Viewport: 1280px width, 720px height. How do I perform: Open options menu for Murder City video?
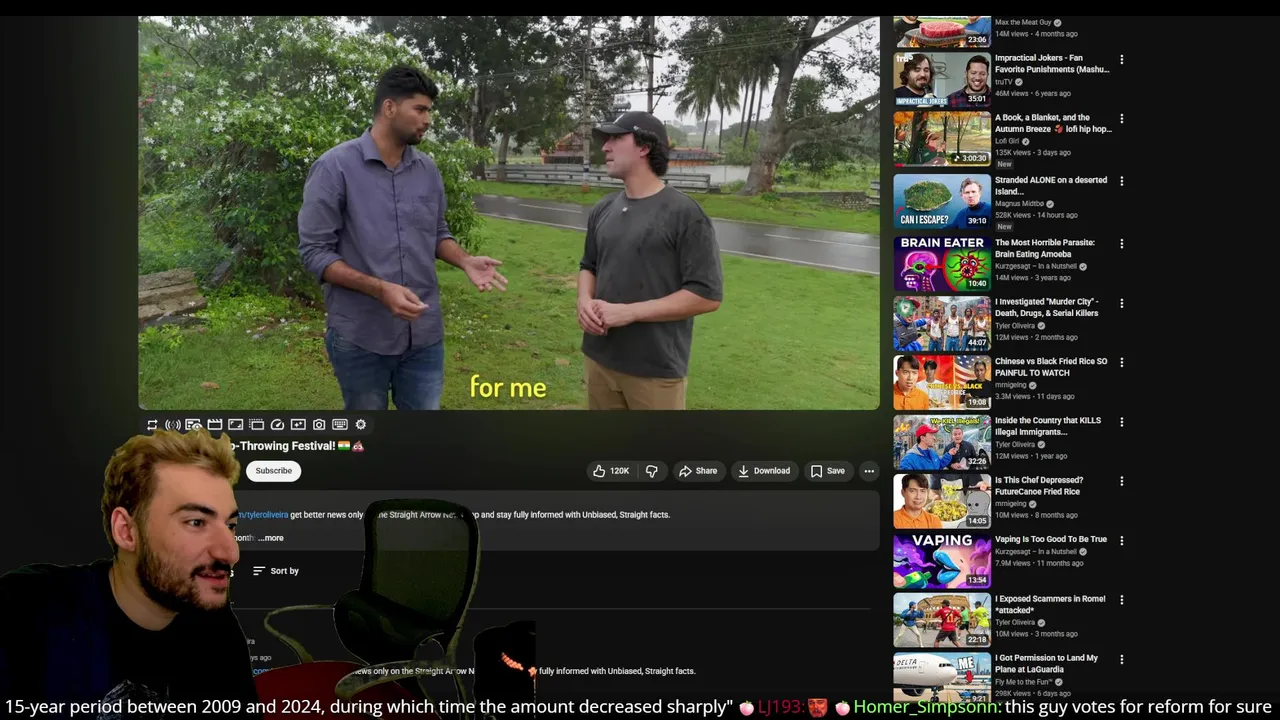(1121, 303)
